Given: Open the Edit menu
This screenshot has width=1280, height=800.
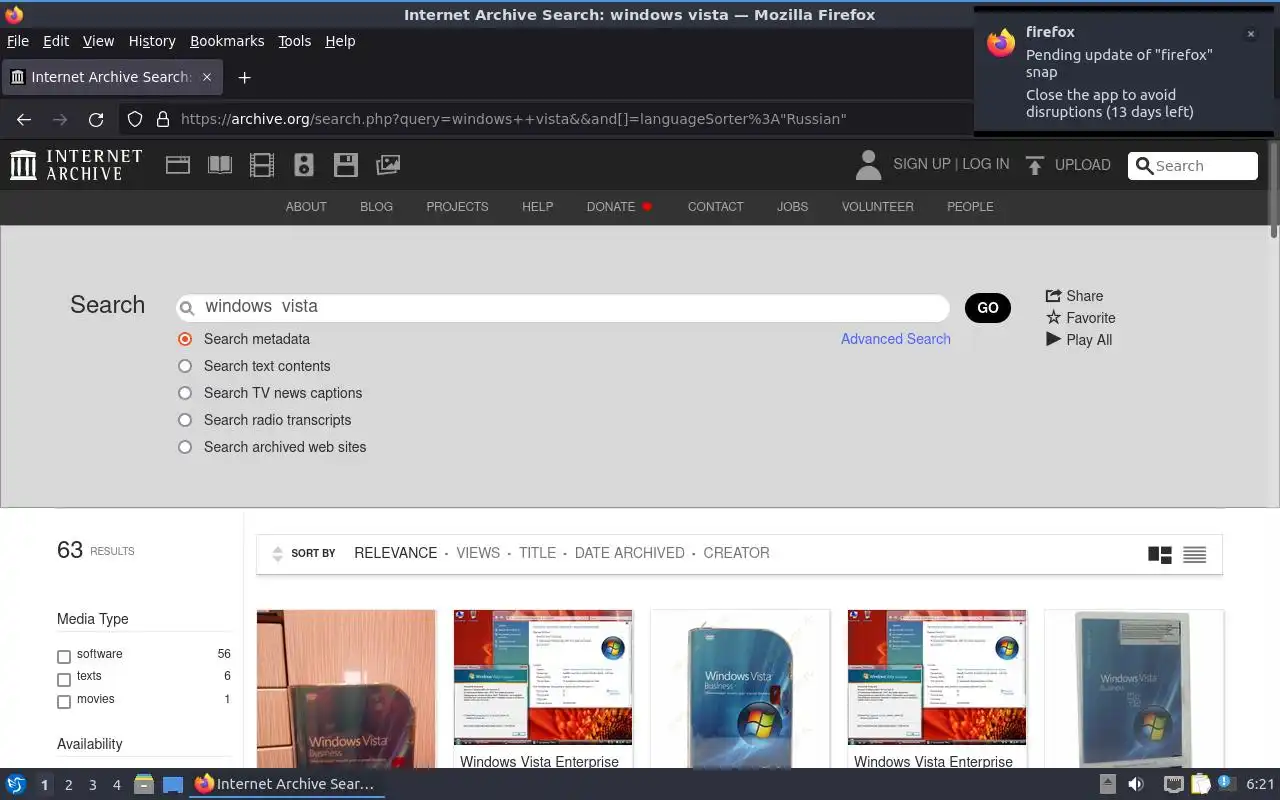Looking at the screenshot, I should pos(56,41).
